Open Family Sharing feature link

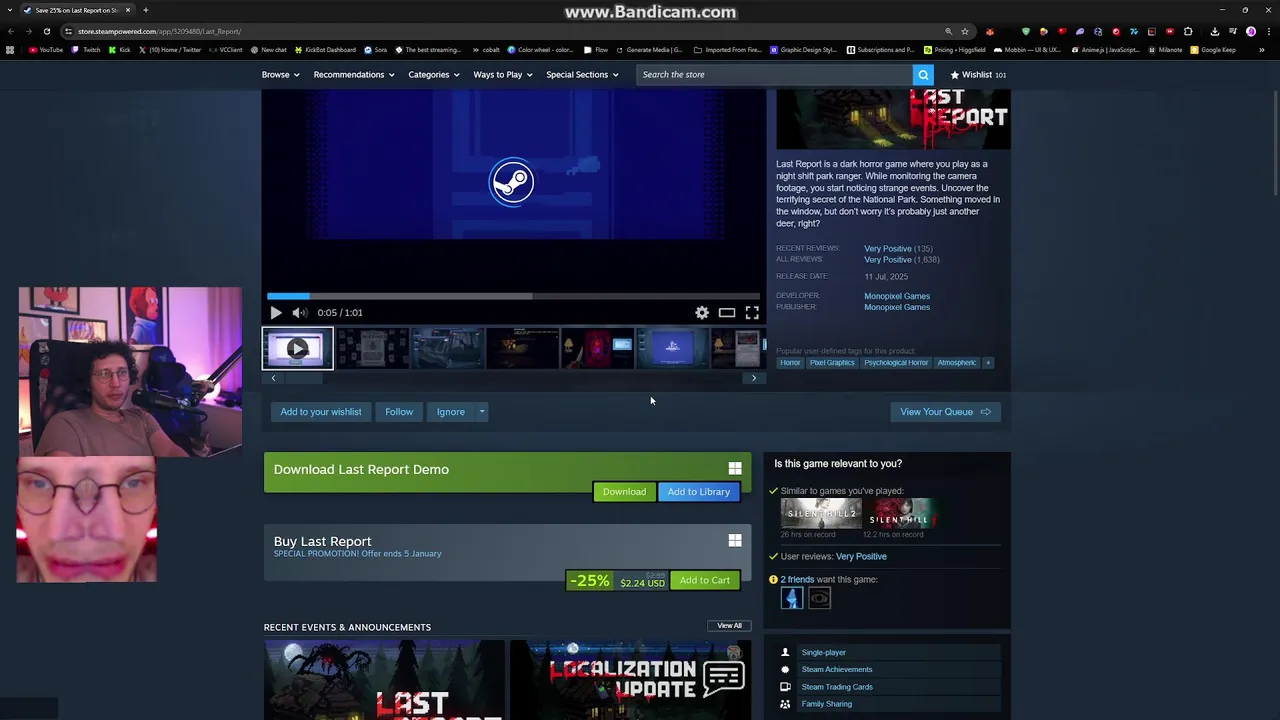pos(827,704)
